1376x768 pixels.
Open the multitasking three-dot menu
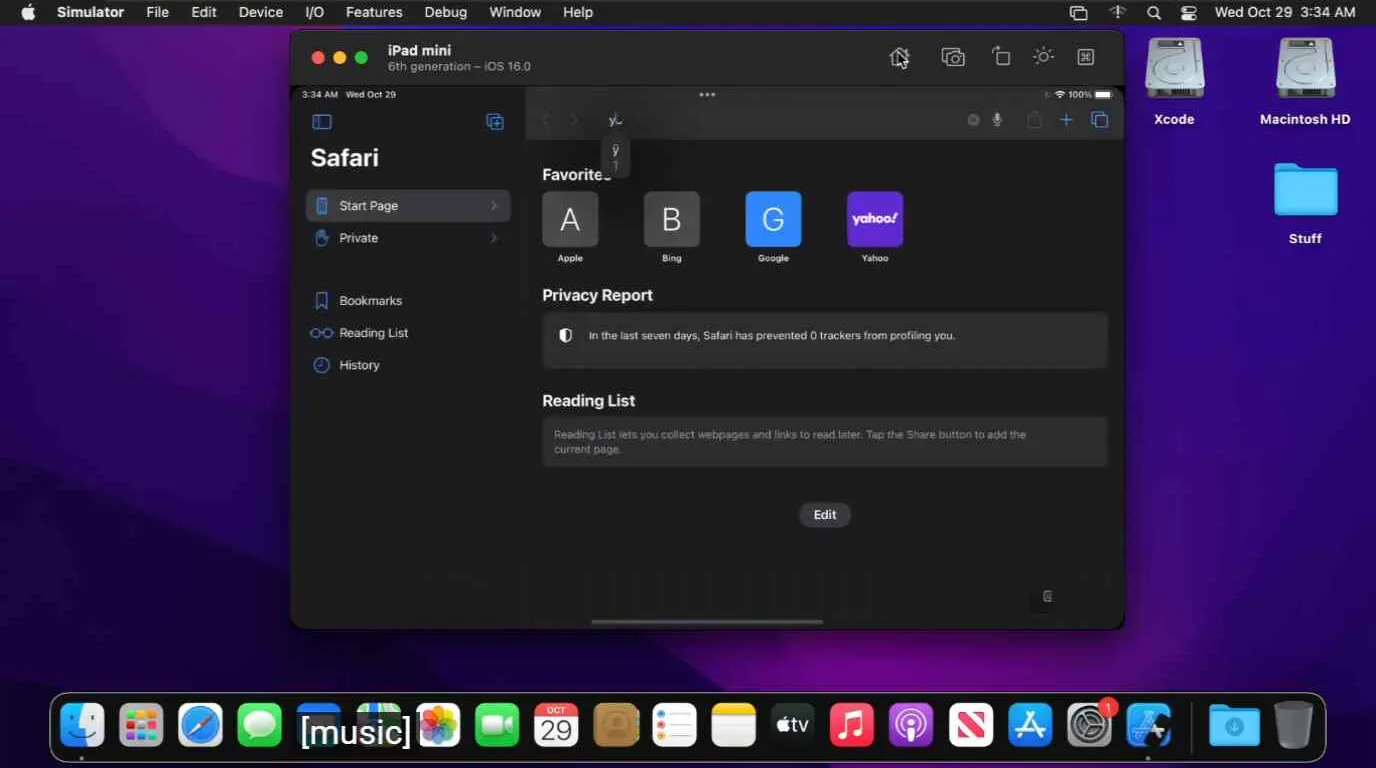point(707,95)
